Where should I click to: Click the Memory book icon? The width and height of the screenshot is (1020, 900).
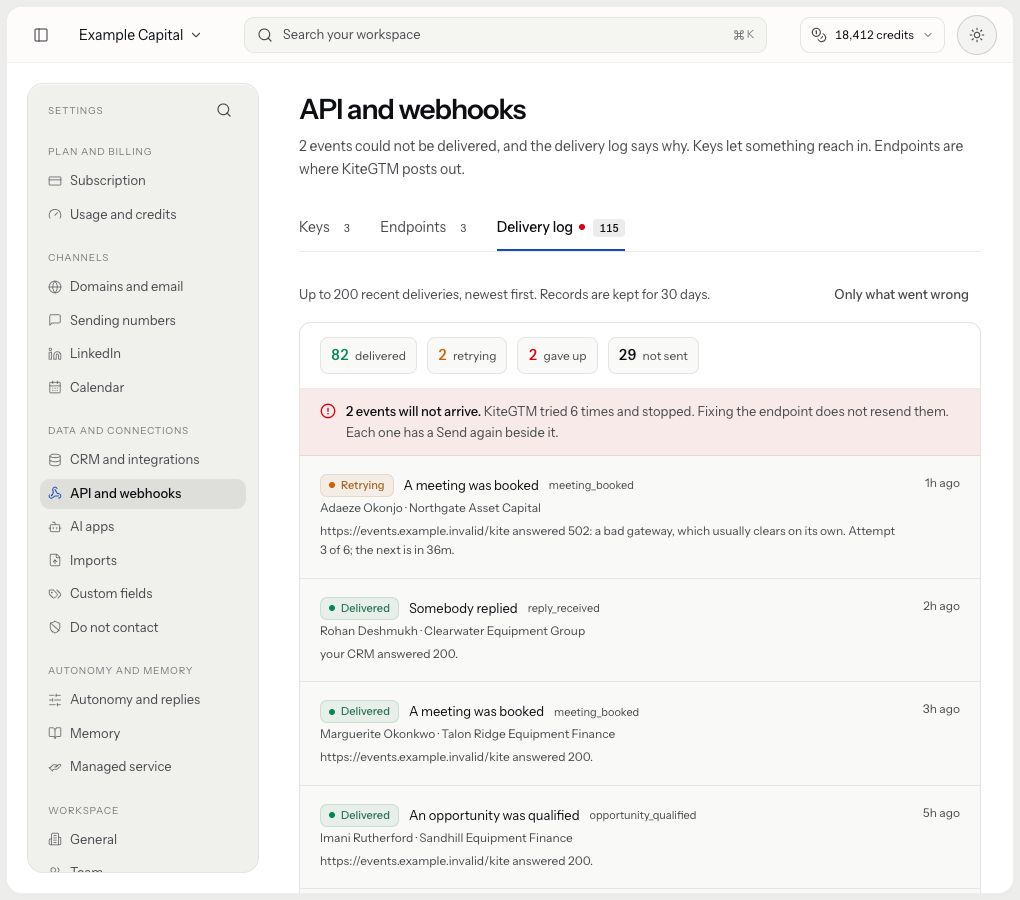(55, 734)
